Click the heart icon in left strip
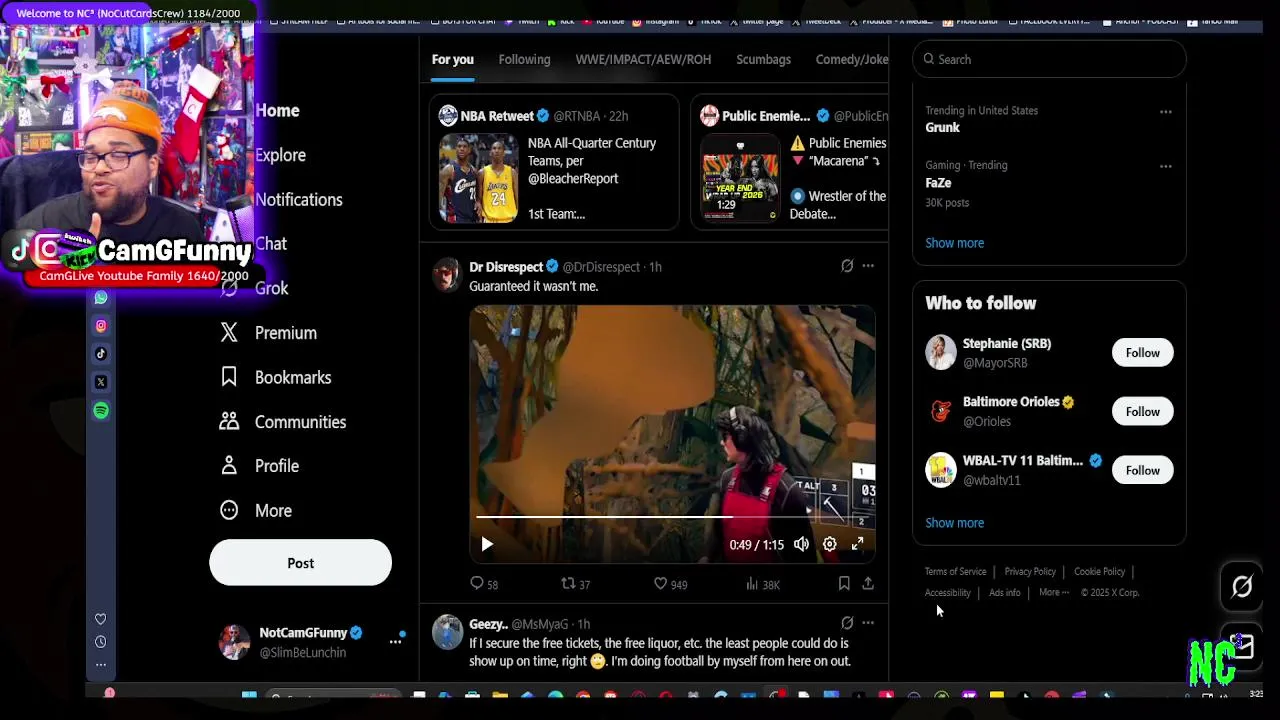Viewport: 1280px width, 720px height. [x=100, y=620]
